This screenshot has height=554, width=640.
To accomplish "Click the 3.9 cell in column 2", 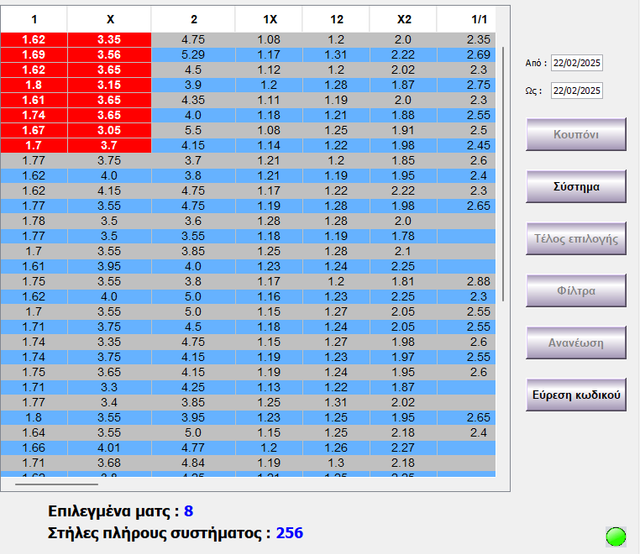I will tap(193, 85).
